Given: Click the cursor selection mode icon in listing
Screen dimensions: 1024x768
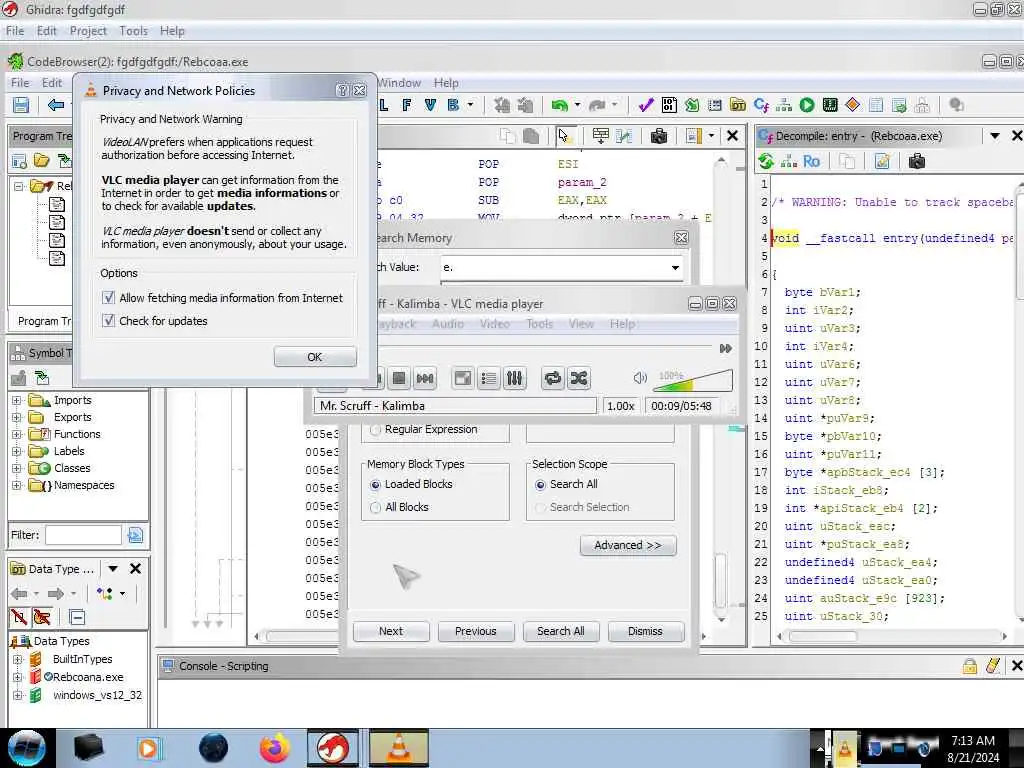Looking at the screenshot, I should coord(564,136).
